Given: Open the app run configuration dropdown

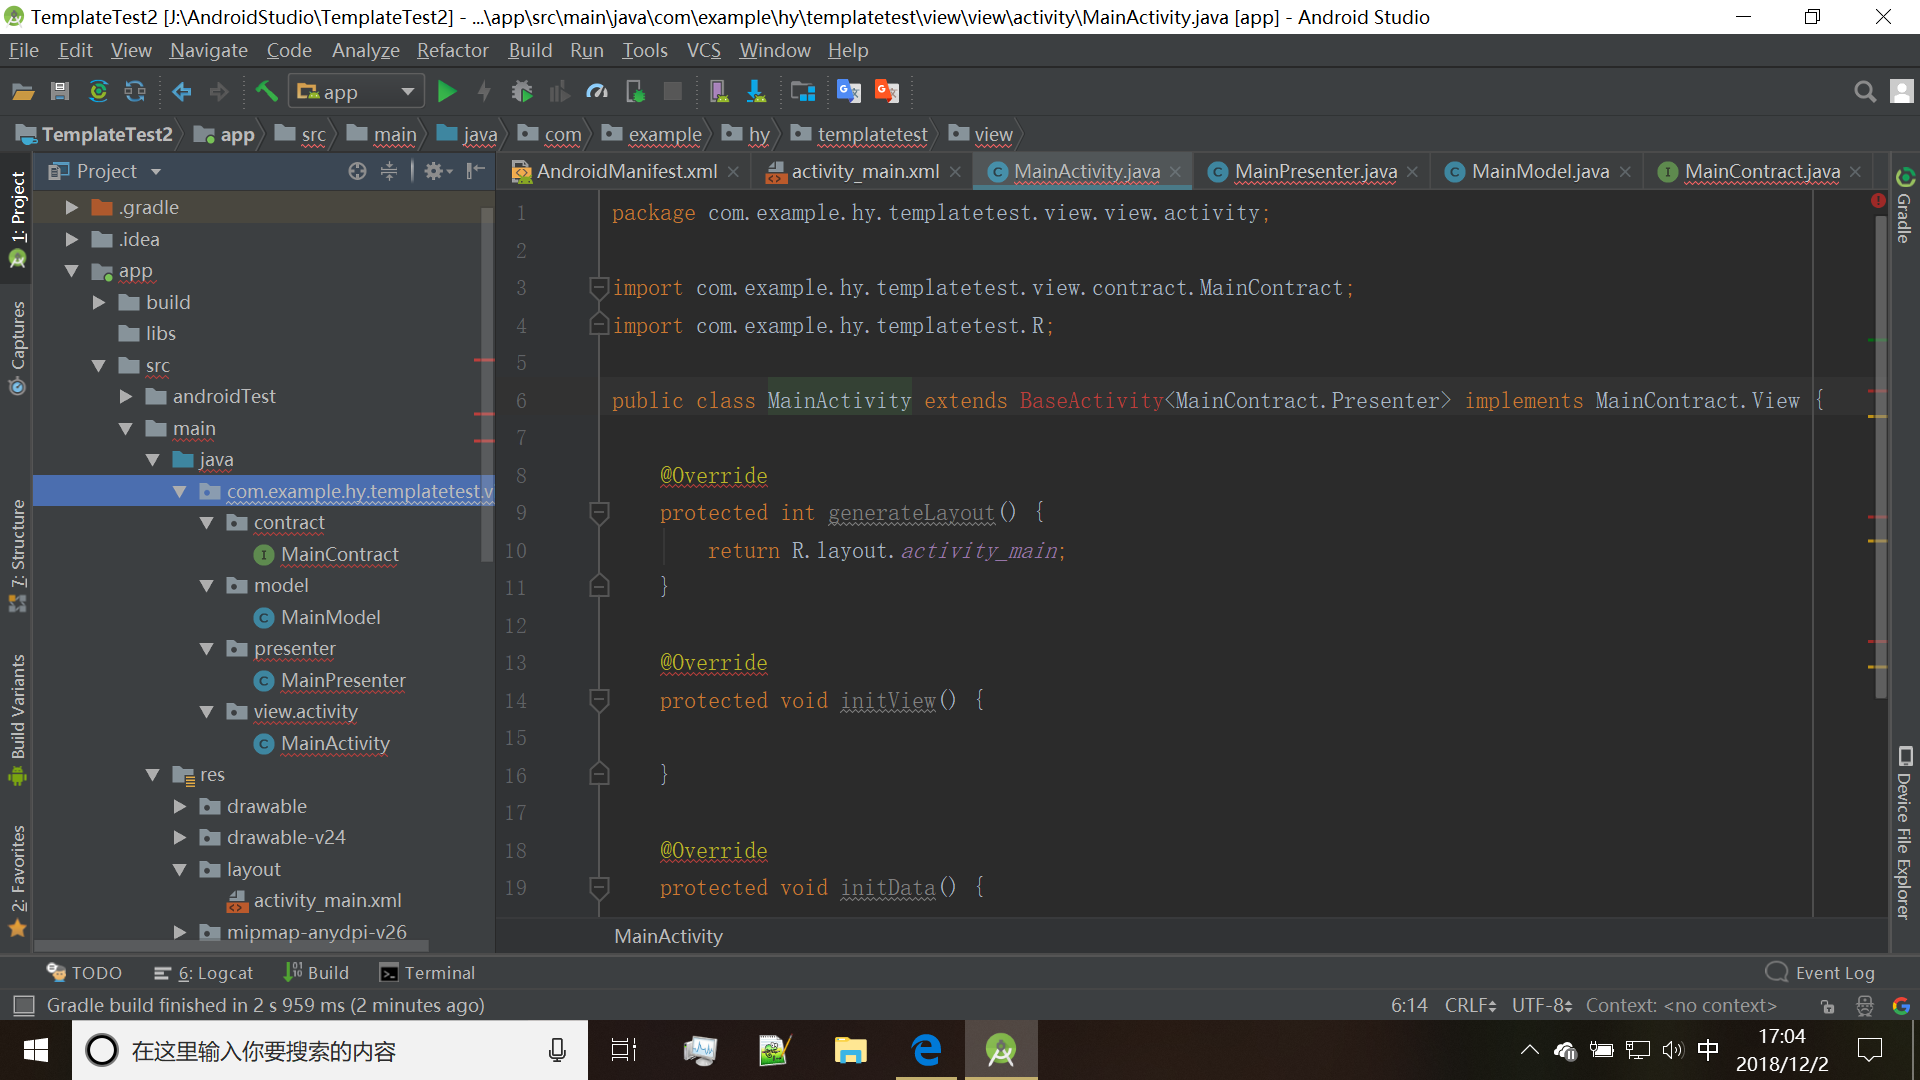Looking at the screenshot, I should (x=357, y=92).
